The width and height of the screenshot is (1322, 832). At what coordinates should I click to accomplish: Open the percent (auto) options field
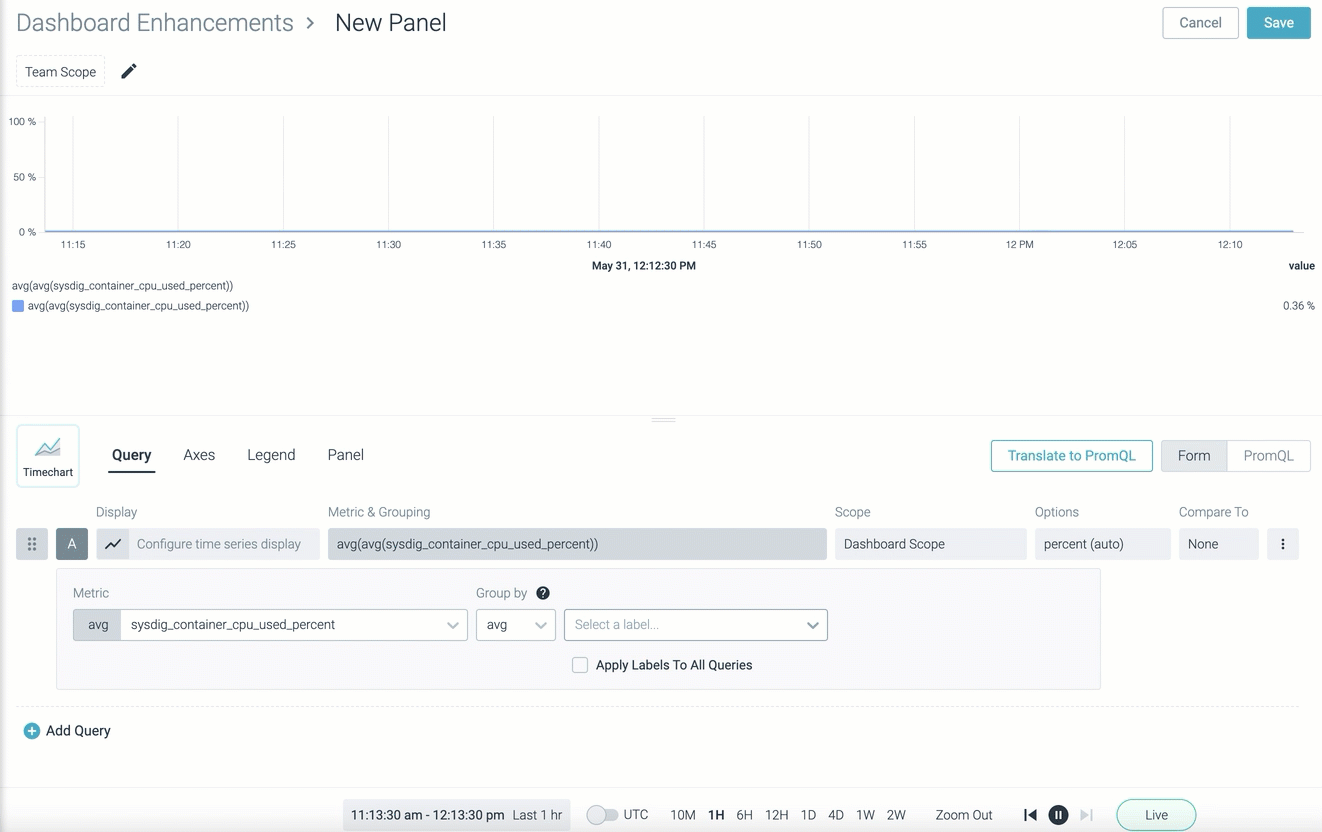point(1103,544)
